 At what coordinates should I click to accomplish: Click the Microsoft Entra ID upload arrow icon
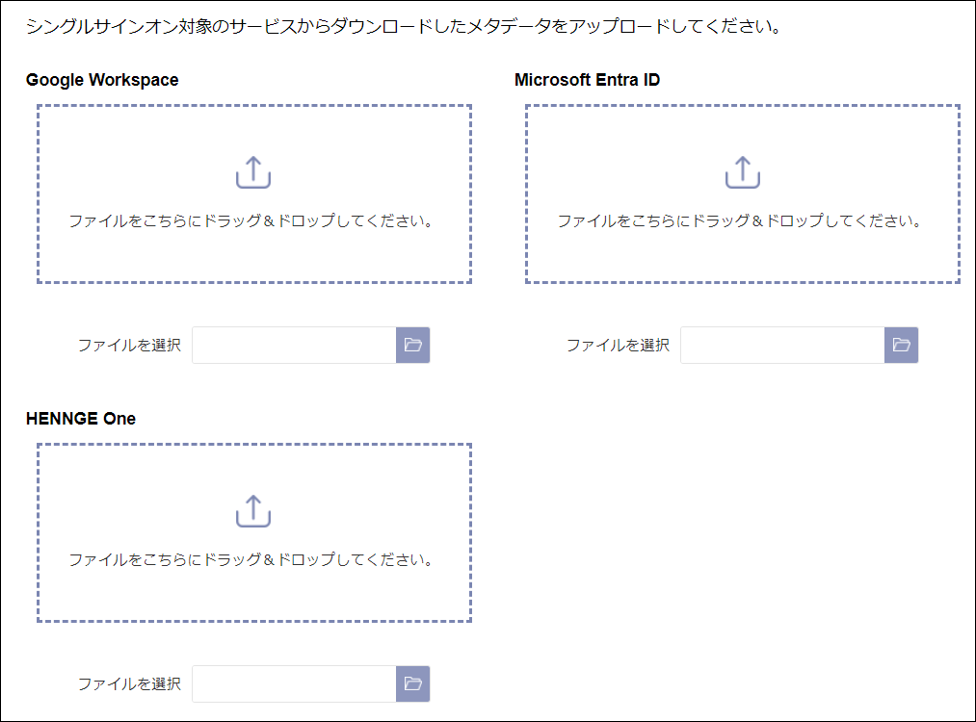coord(743,172)
